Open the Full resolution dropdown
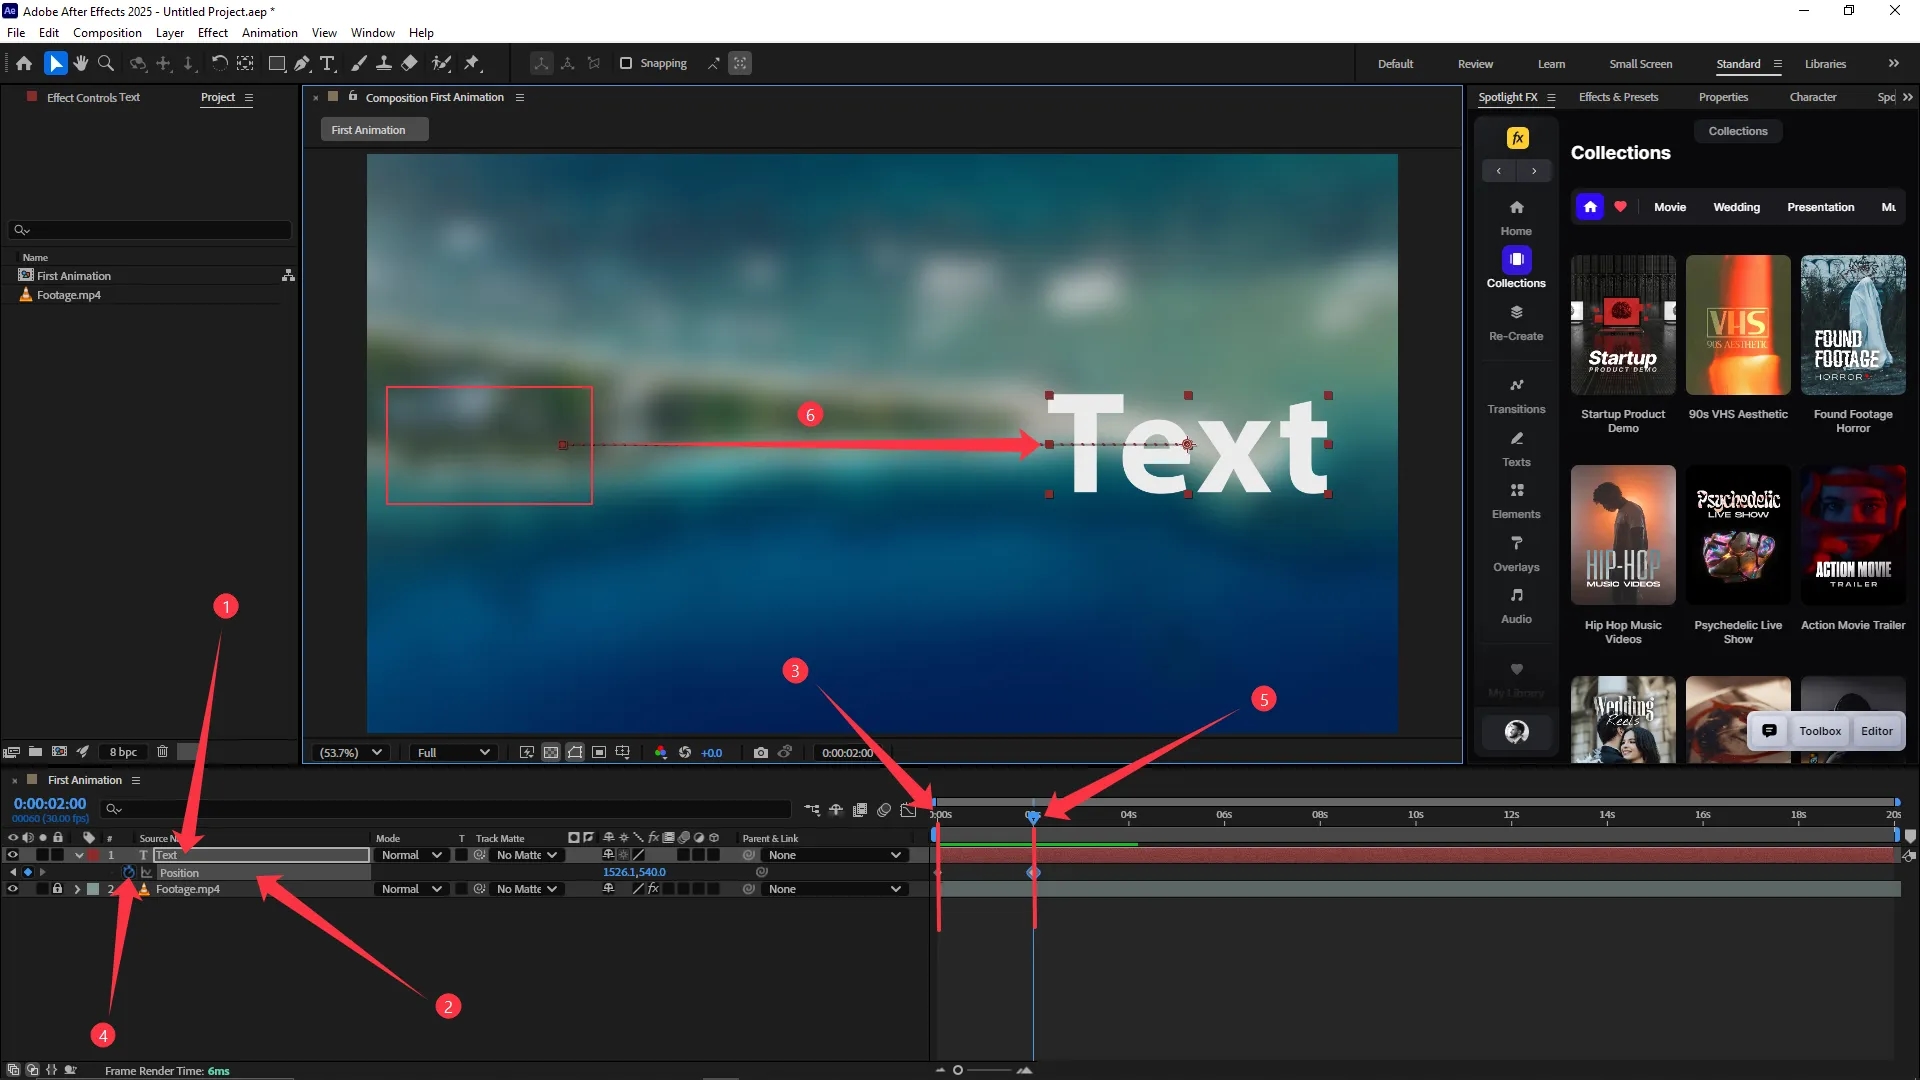This screenshot has height=1080, width=1920. 453,752
